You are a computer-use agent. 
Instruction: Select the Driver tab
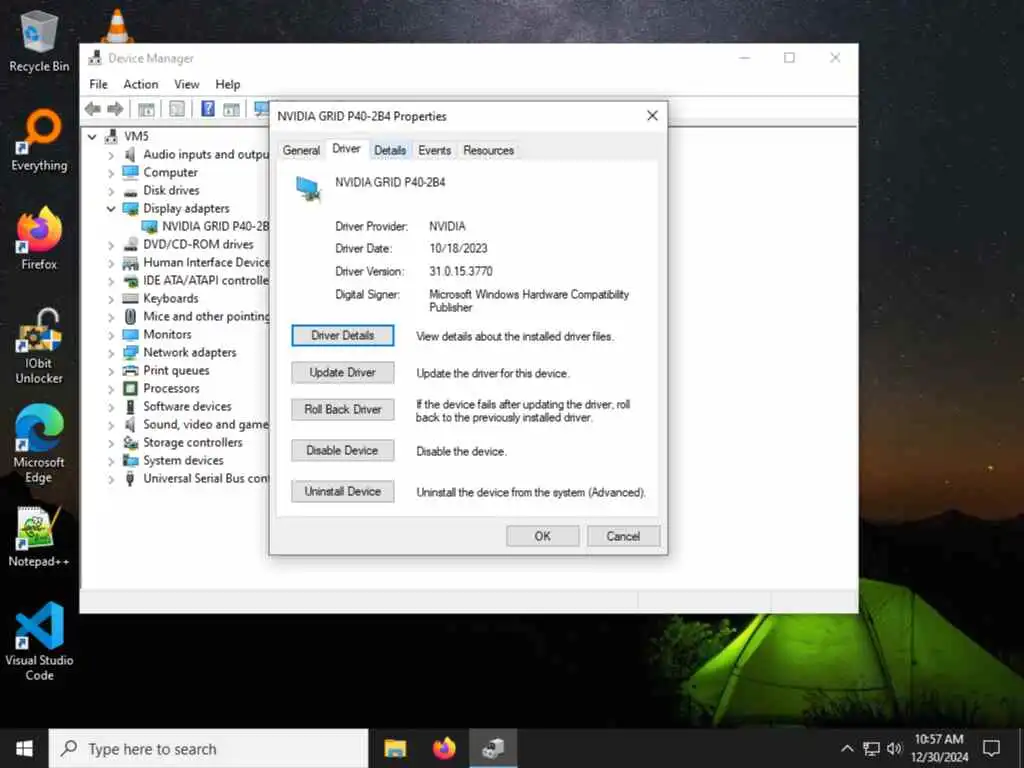[x=346, y=149]
